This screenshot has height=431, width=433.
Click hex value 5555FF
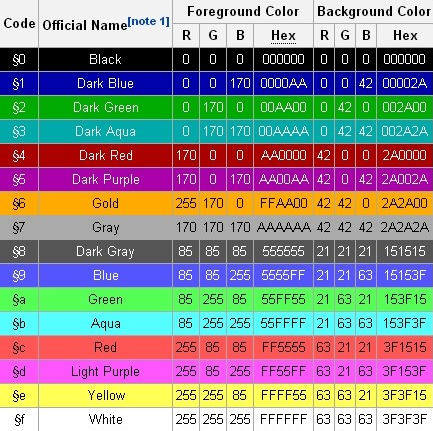click(x=283, y=275)
